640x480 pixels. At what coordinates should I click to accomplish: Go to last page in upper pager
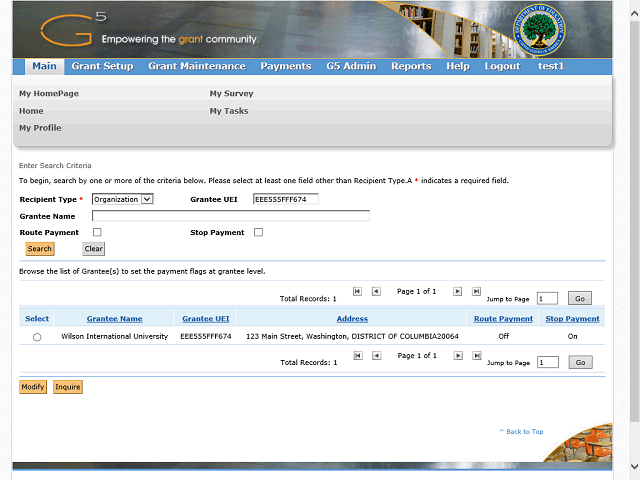pos(476,291)
